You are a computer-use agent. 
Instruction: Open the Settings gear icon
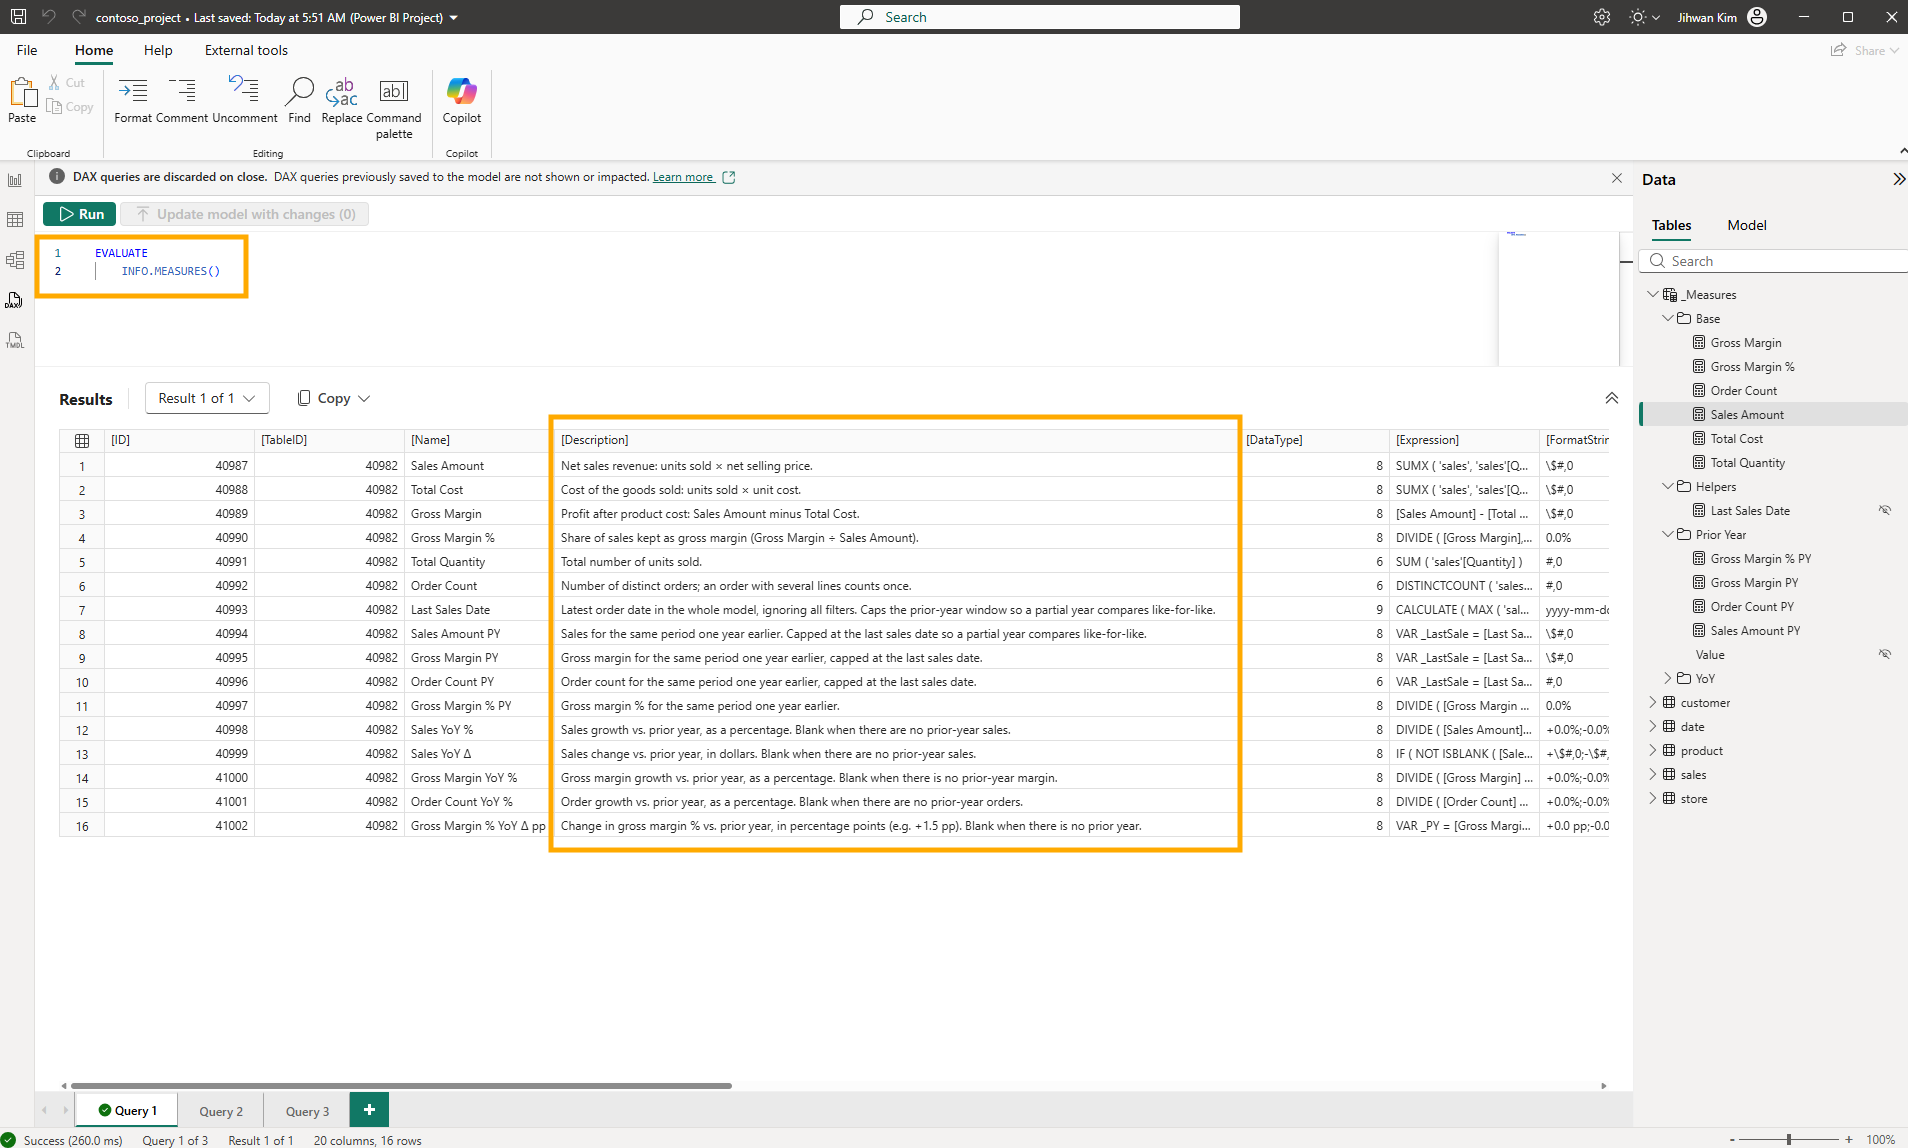1601,17
